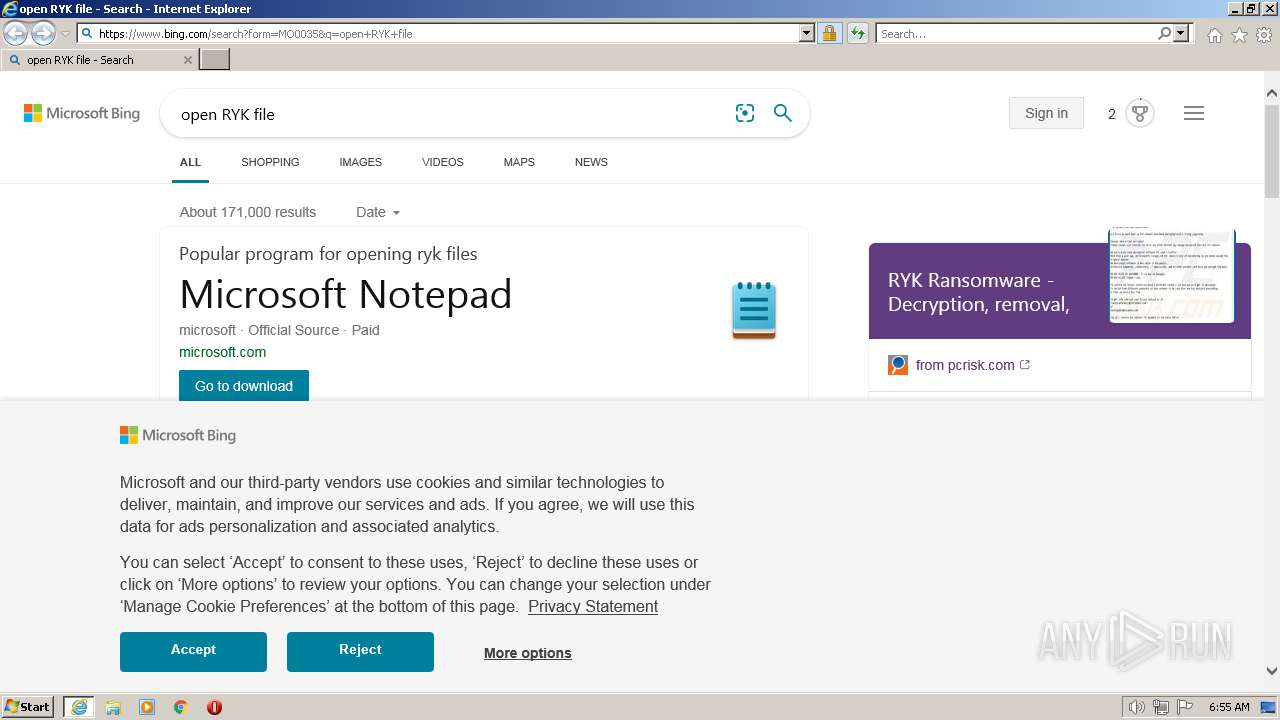Select the 'open RYK file - Search' tab
Image resolution: width=1280 pixels, height=720 pixels.
coord(99,60)
